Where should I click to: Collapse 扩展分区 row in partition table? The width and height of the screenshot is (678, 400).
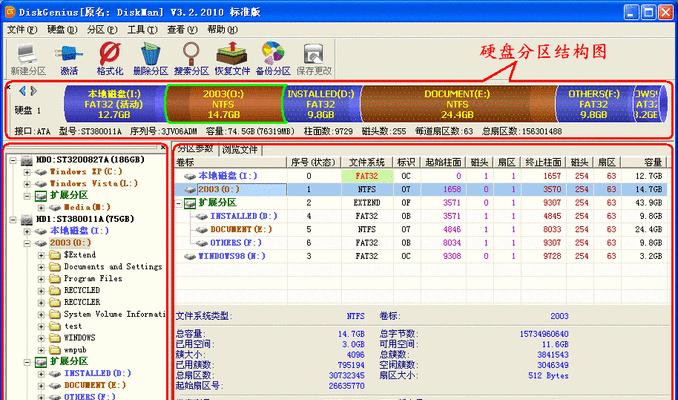click(x=179, y=203)
